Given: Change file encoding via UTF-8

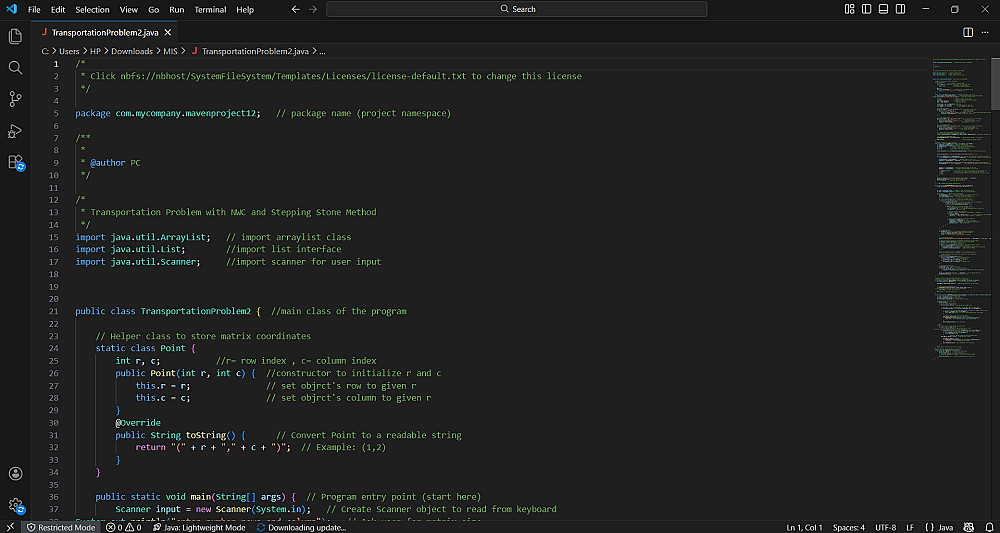Looking at the screenshot, I should point(886,527).
